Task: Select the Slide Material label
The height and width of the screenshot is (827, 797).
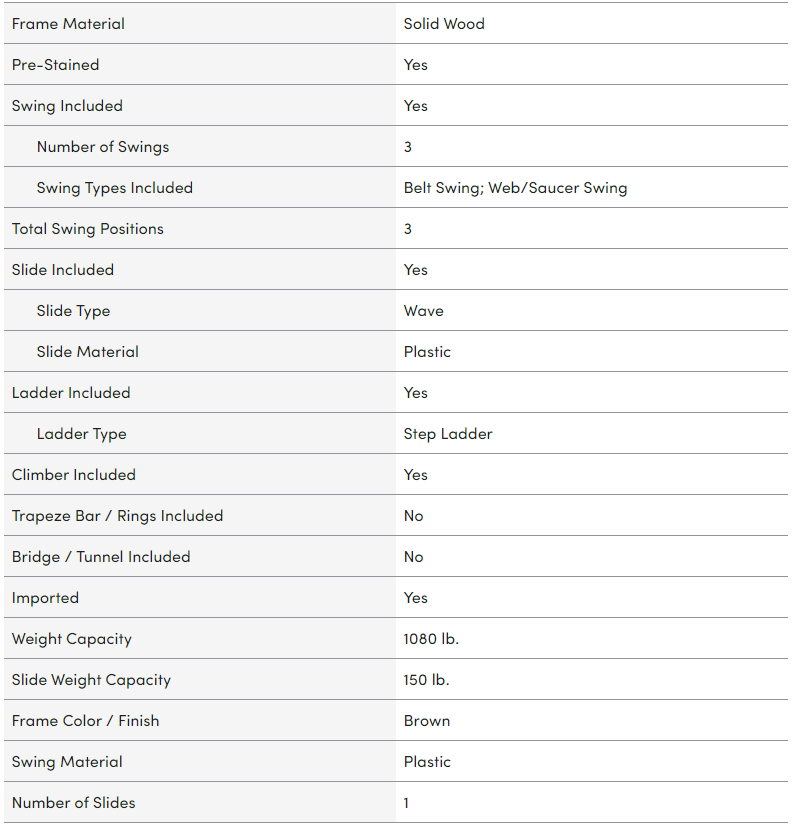Action: [x=88, y=352]
